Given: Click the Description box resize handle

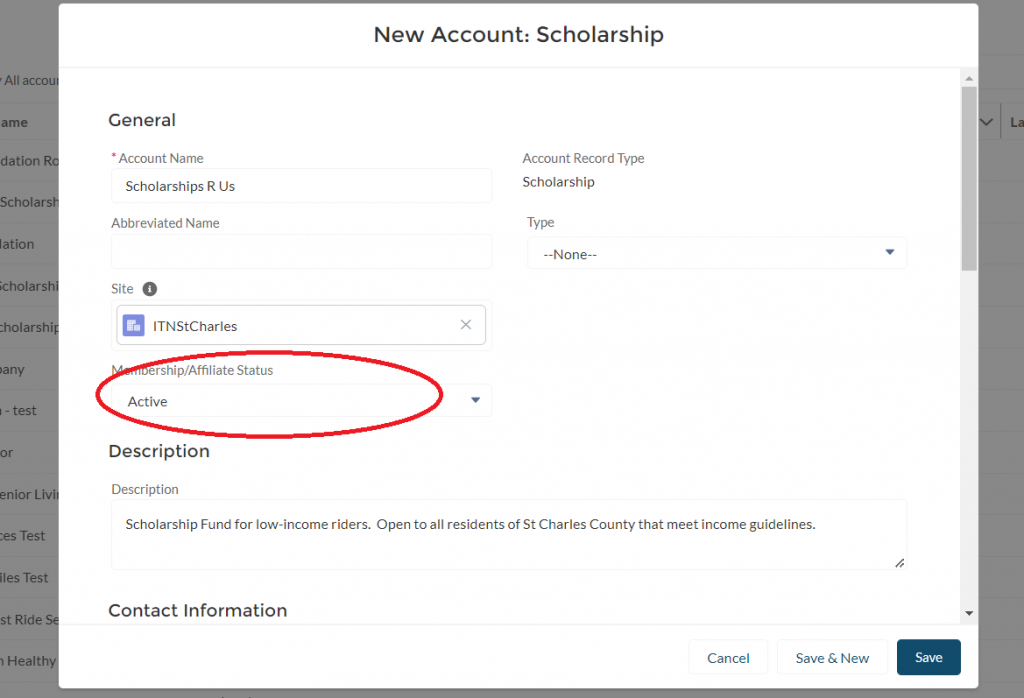Looking at the screenshot, I should tap(899, 563).
